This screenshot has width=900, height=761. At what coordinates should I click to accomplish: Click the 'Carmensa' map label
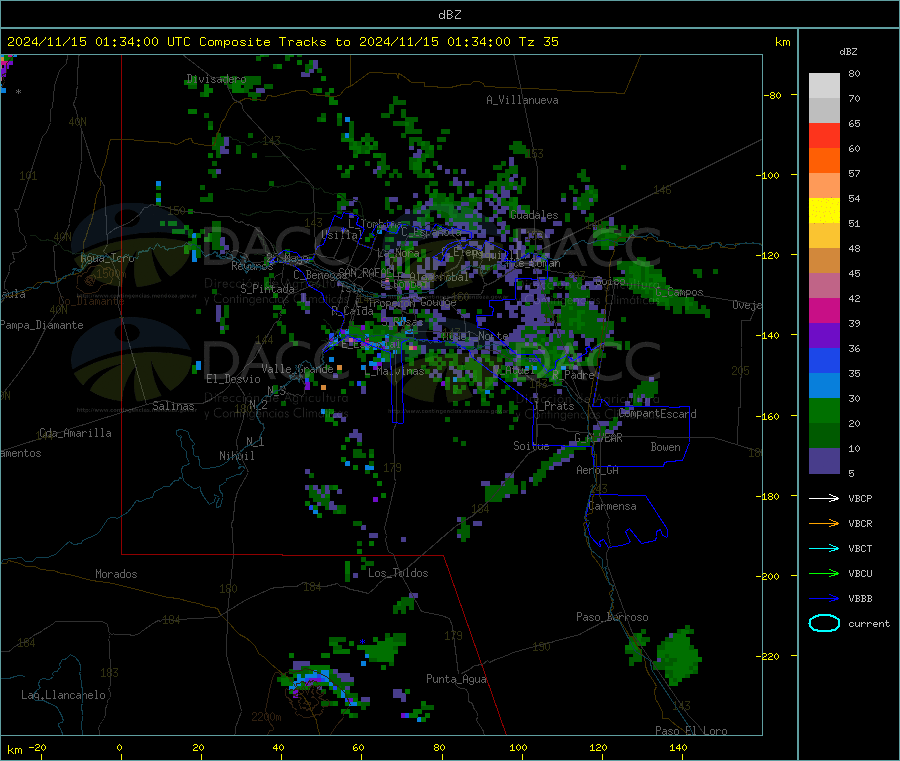point(612,506)
